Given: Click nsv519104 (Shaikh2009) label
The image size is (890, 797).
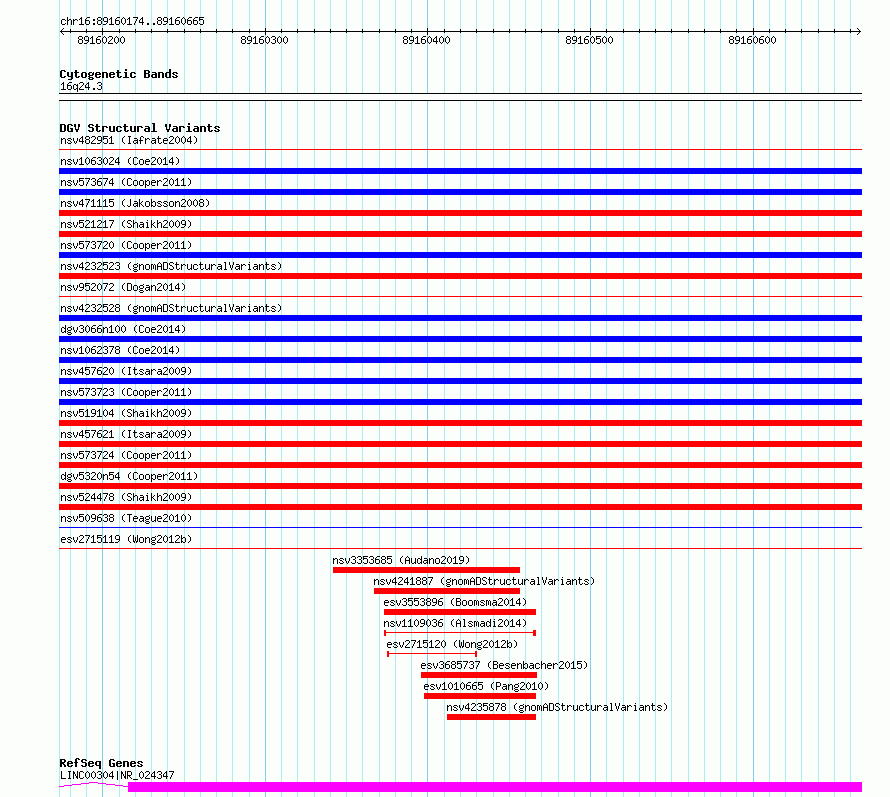Looking at the screenshot, I should [126, 413].
